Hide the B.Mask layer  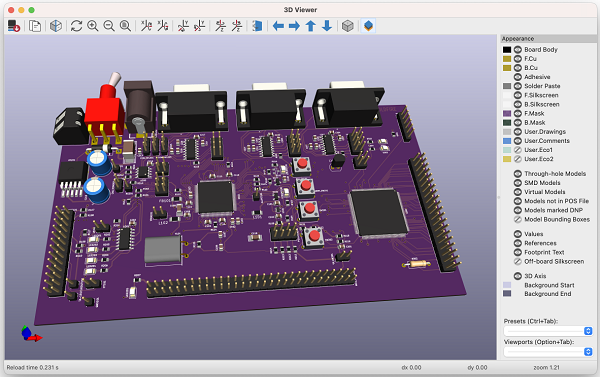tap(518, 122)
